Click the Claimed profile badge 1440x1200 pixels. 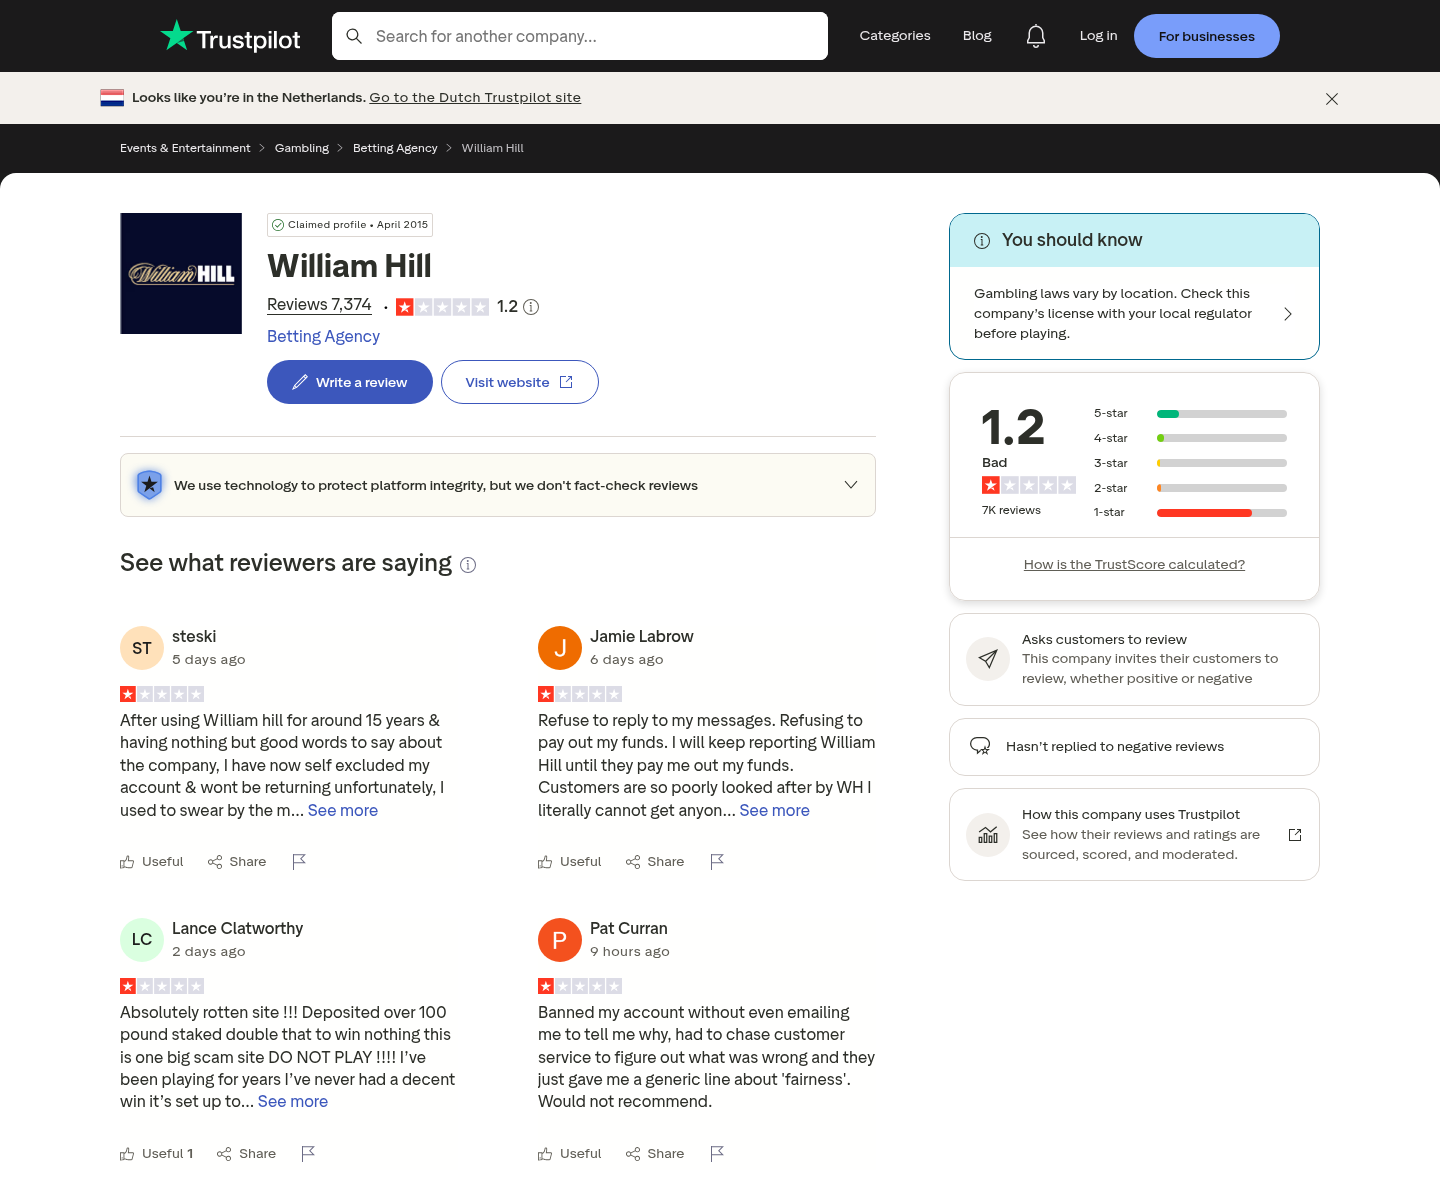[350, 225]
